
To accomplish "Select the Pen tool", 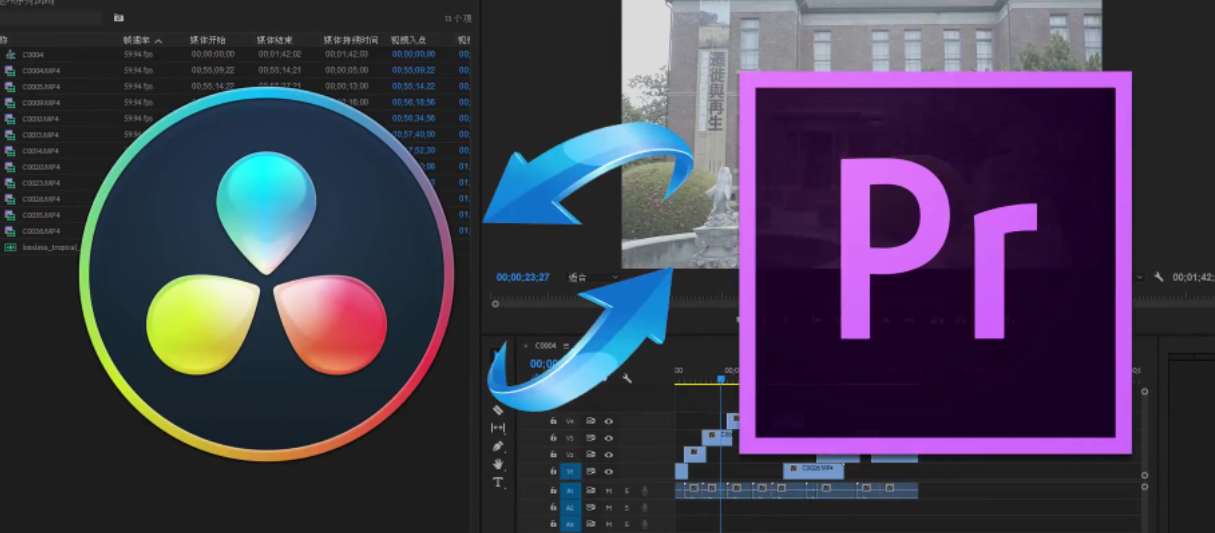I will tap(498, 446).
